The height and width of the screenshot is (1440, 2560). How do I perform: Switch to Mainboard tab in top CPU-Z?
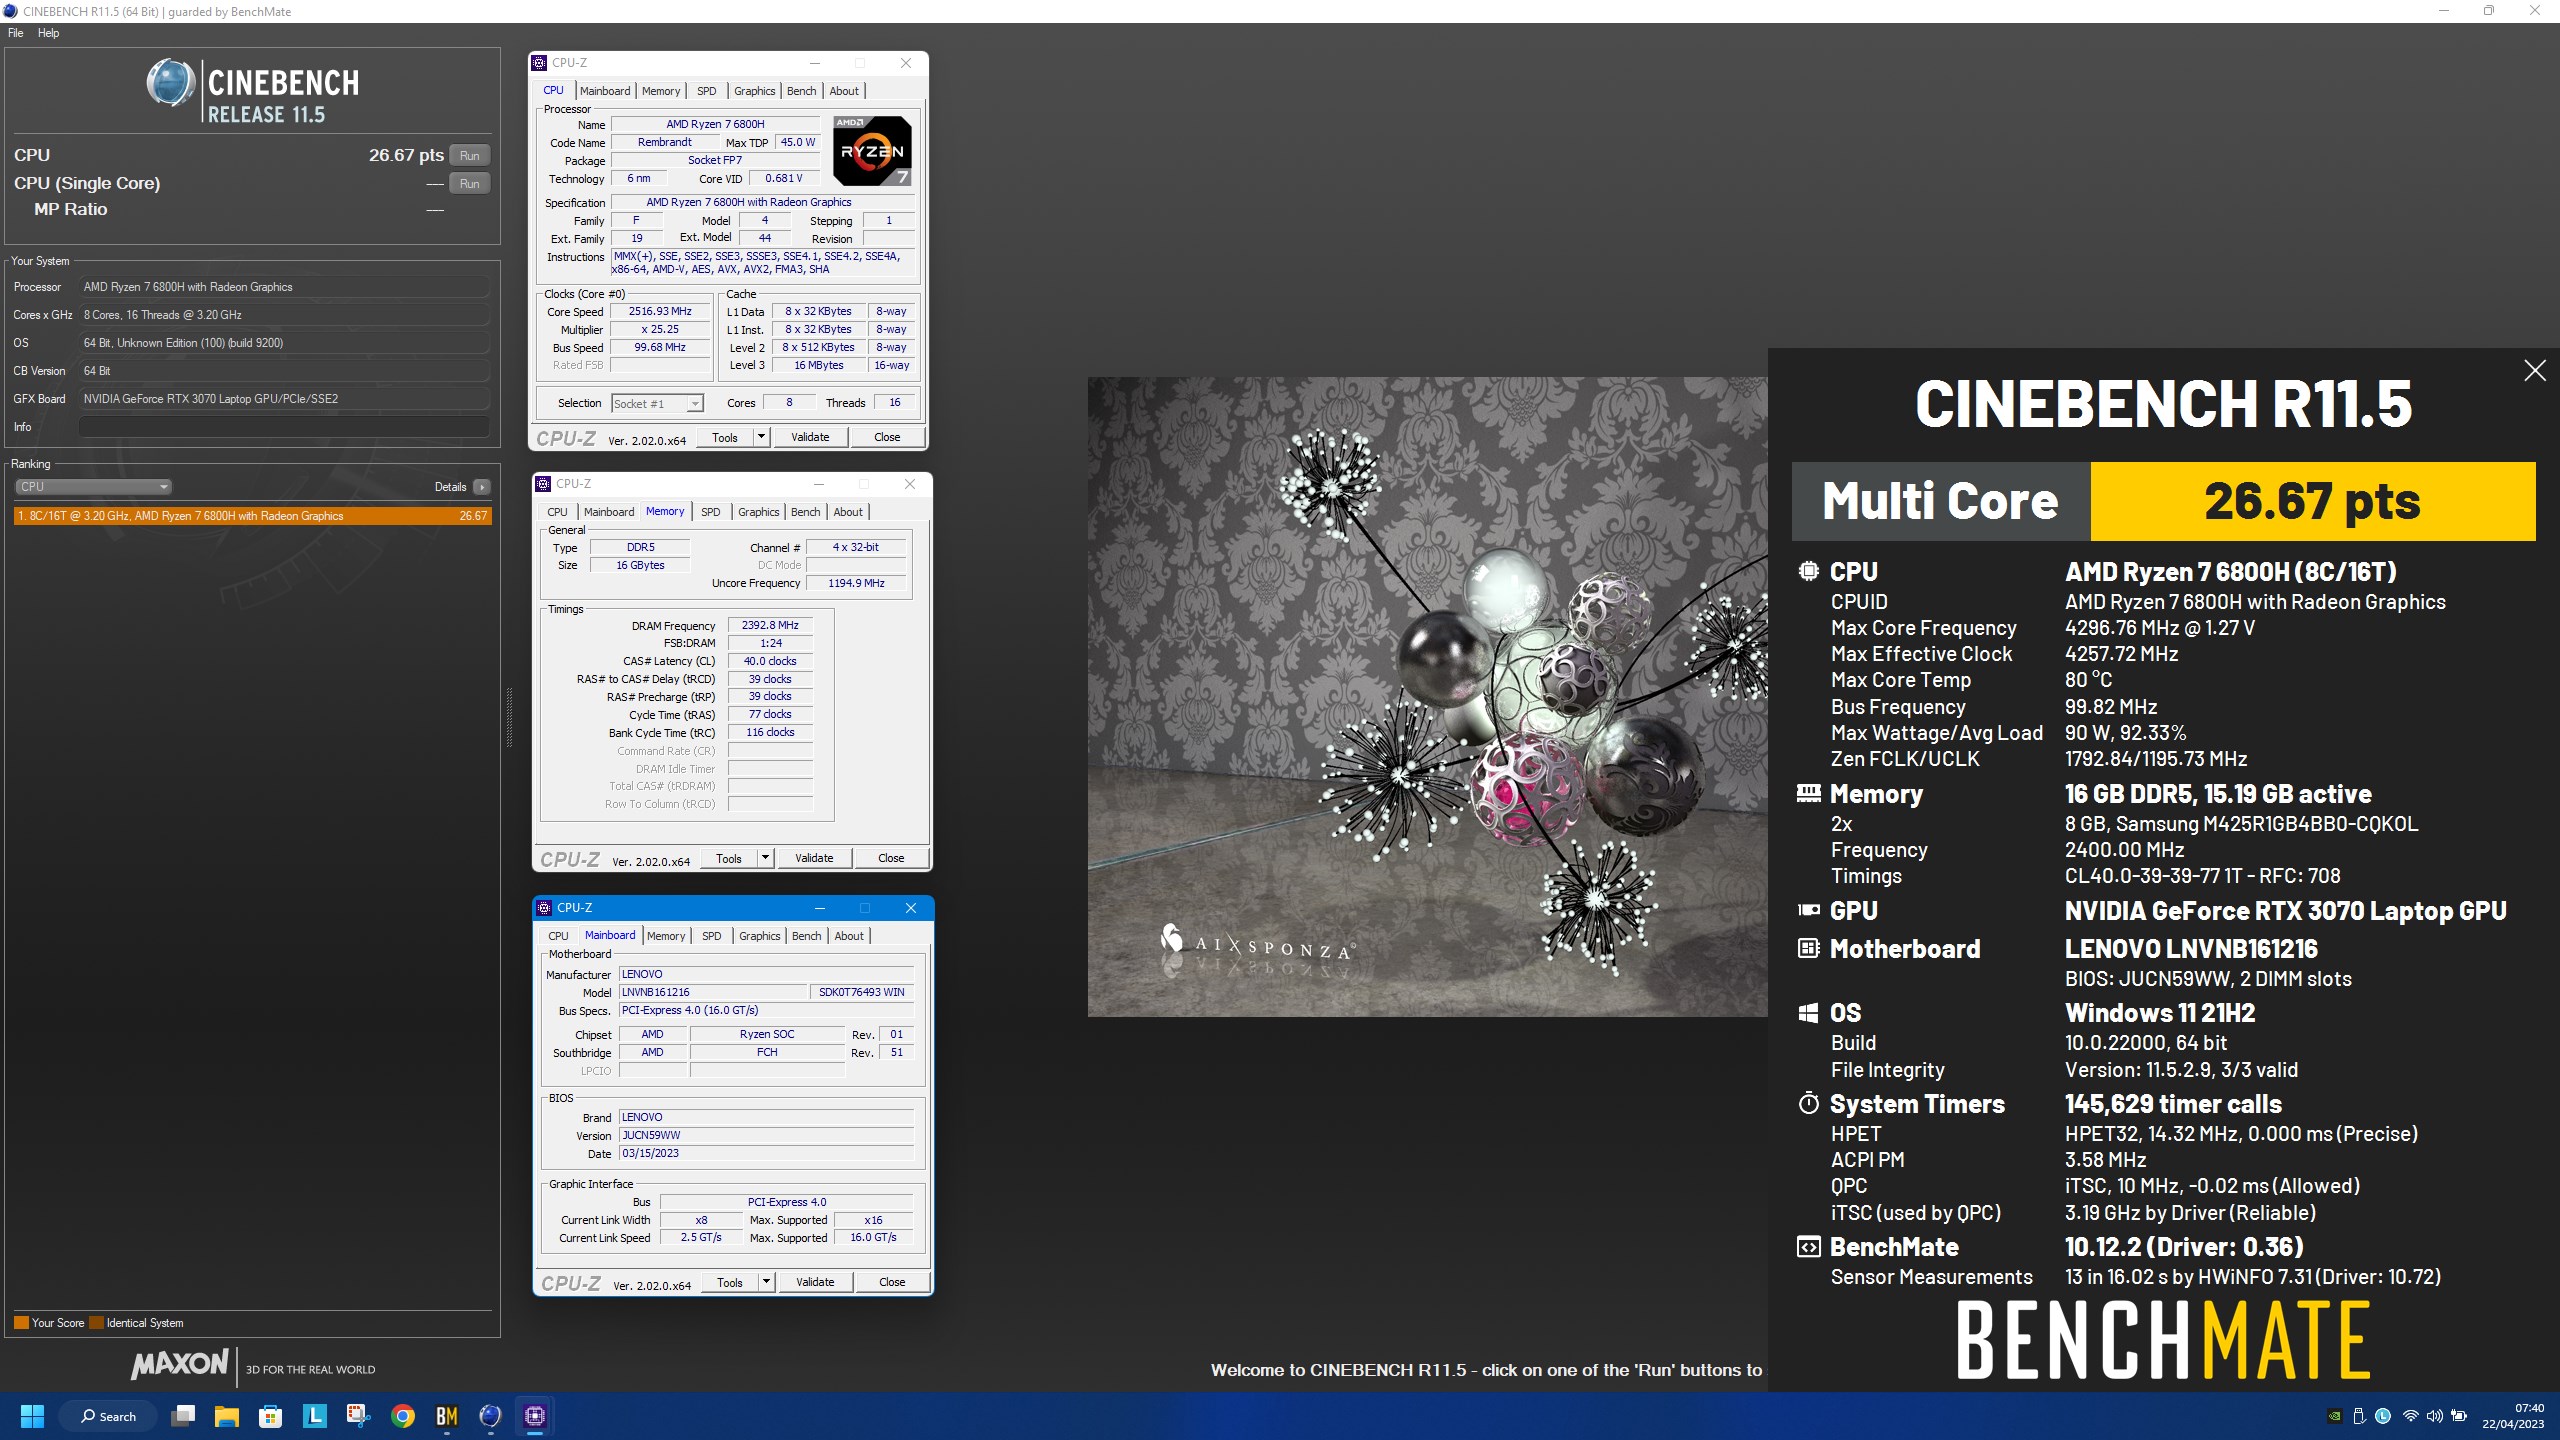tap(605, 91)
